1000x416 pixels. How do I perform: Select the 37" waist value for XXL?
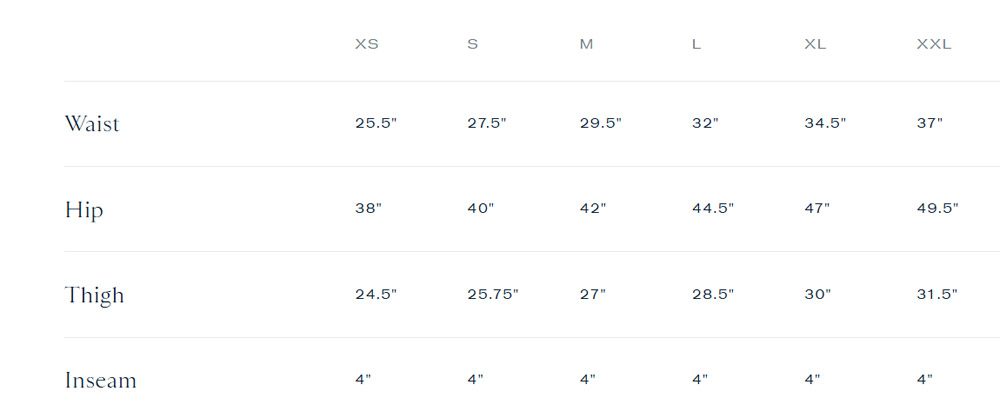pyautogui.click(x=930, y=123)
